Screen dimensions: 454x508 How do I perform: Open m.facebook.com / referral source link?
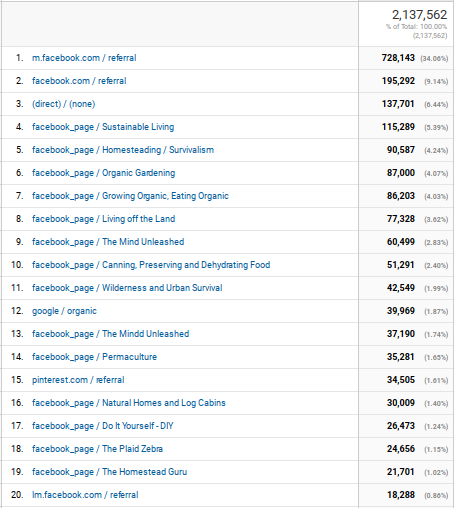pos(84,58)
